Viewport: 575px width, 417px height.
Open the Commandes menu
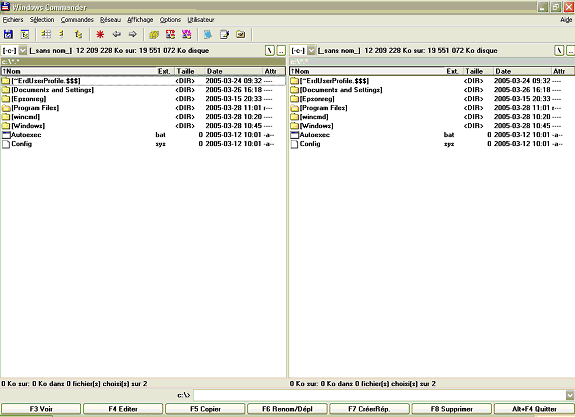click(77, 20)
